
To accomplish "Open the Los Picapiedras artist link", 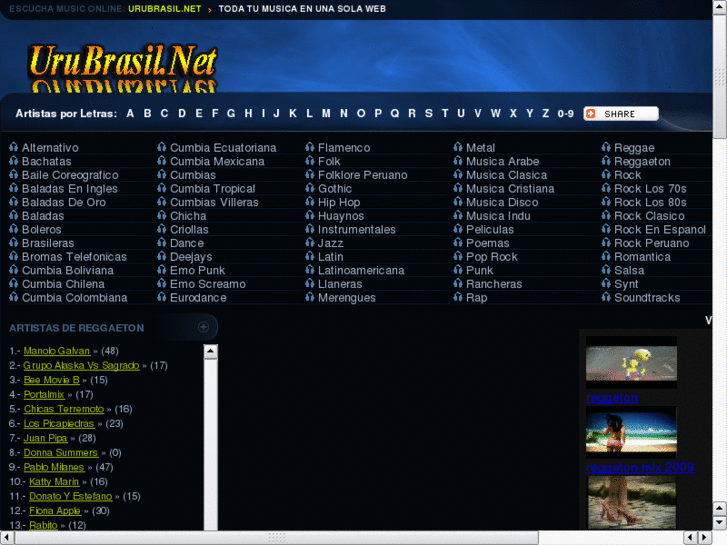I will click(x=59, y=423).
